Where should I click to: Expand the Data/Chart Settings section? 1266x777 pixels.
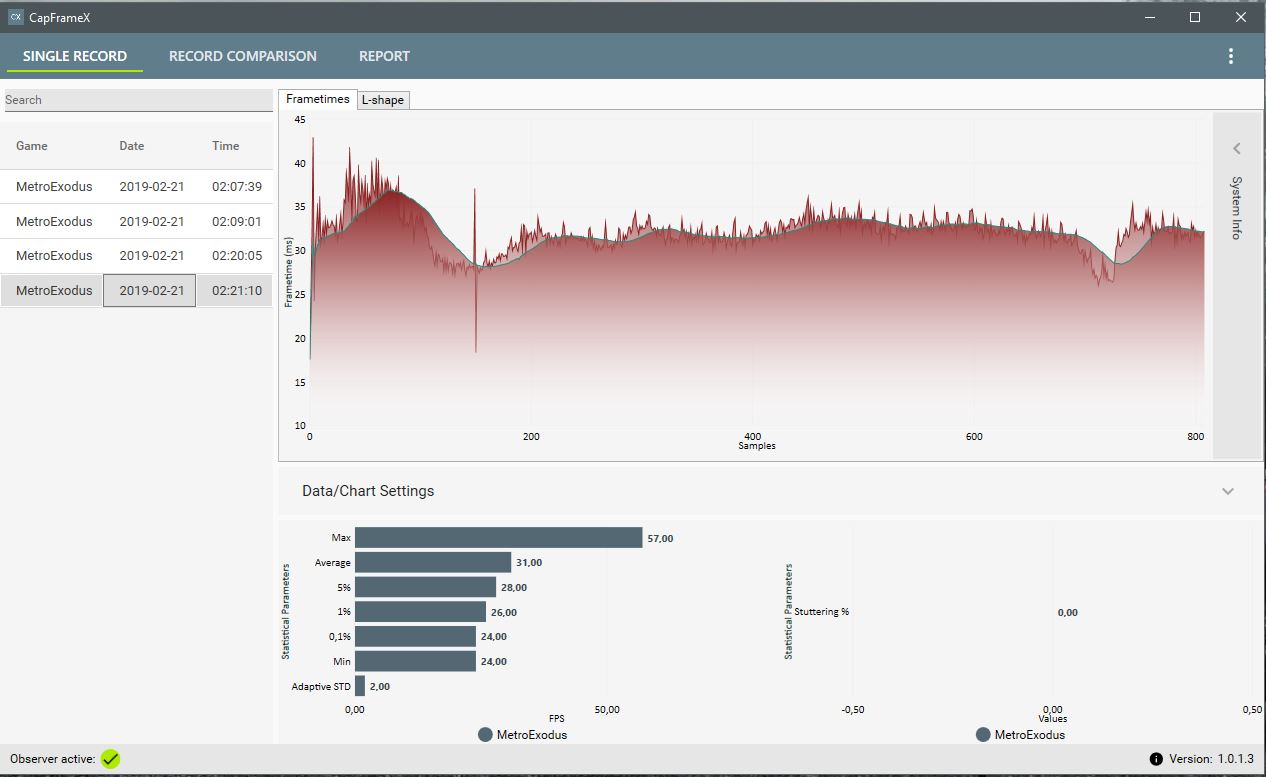point(1228,491)
